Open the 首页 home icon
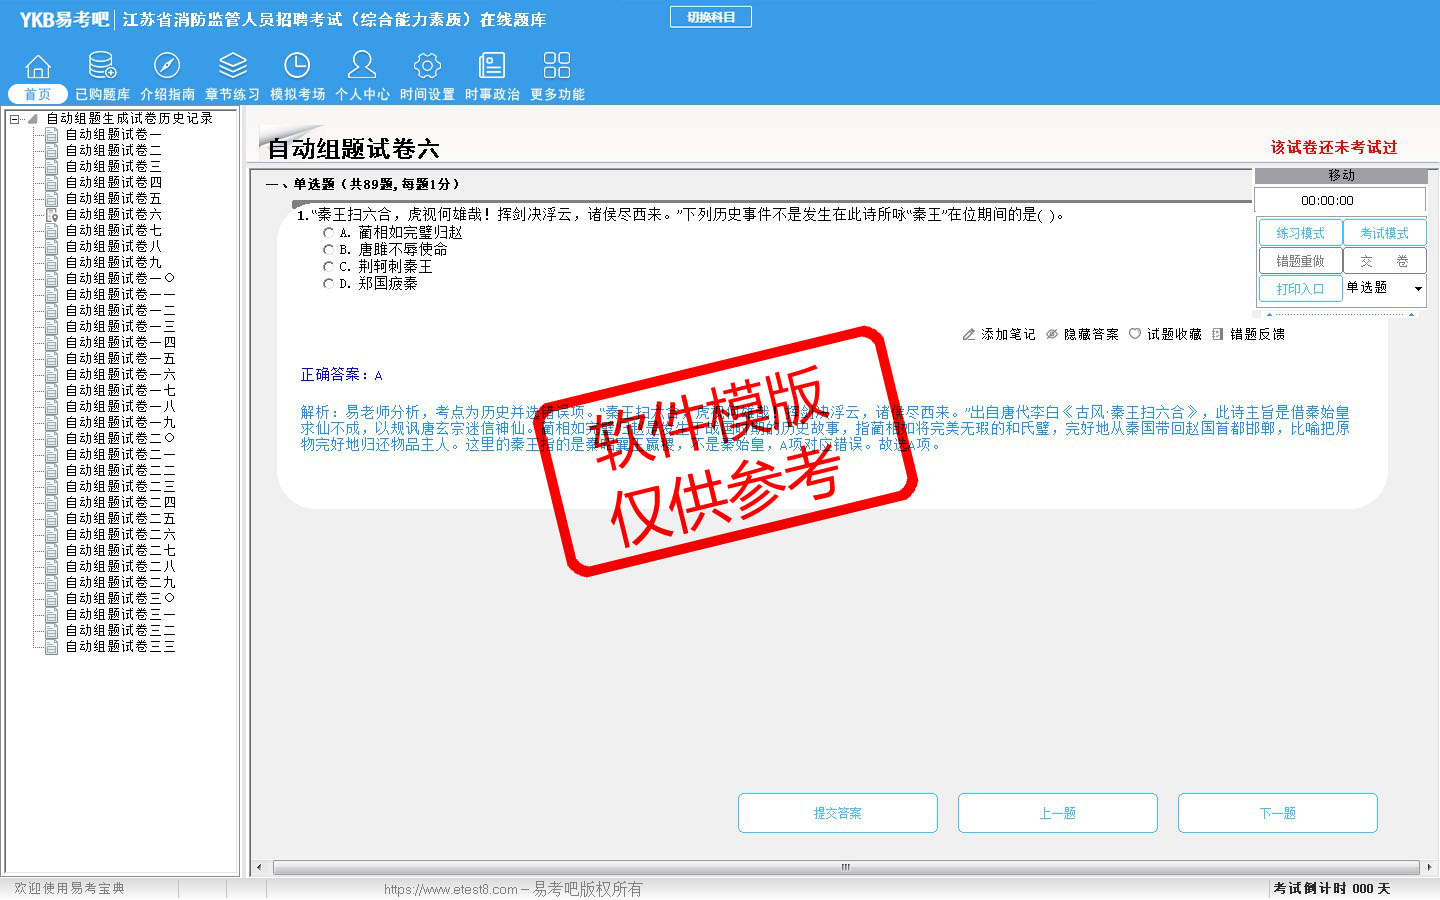The image size is (1440, 900). (38, 66)
